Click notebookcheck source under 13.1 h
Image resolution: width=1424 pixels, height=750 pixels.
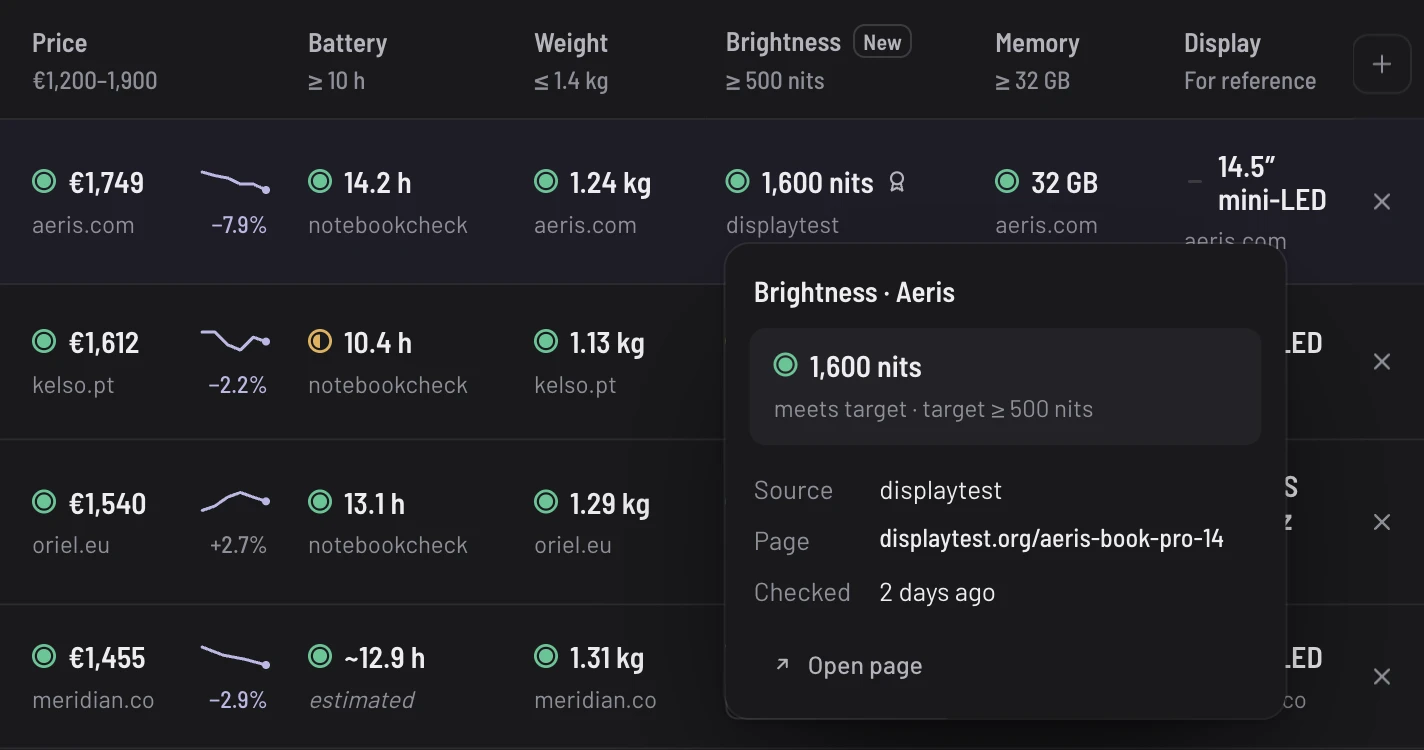point(388,545)
